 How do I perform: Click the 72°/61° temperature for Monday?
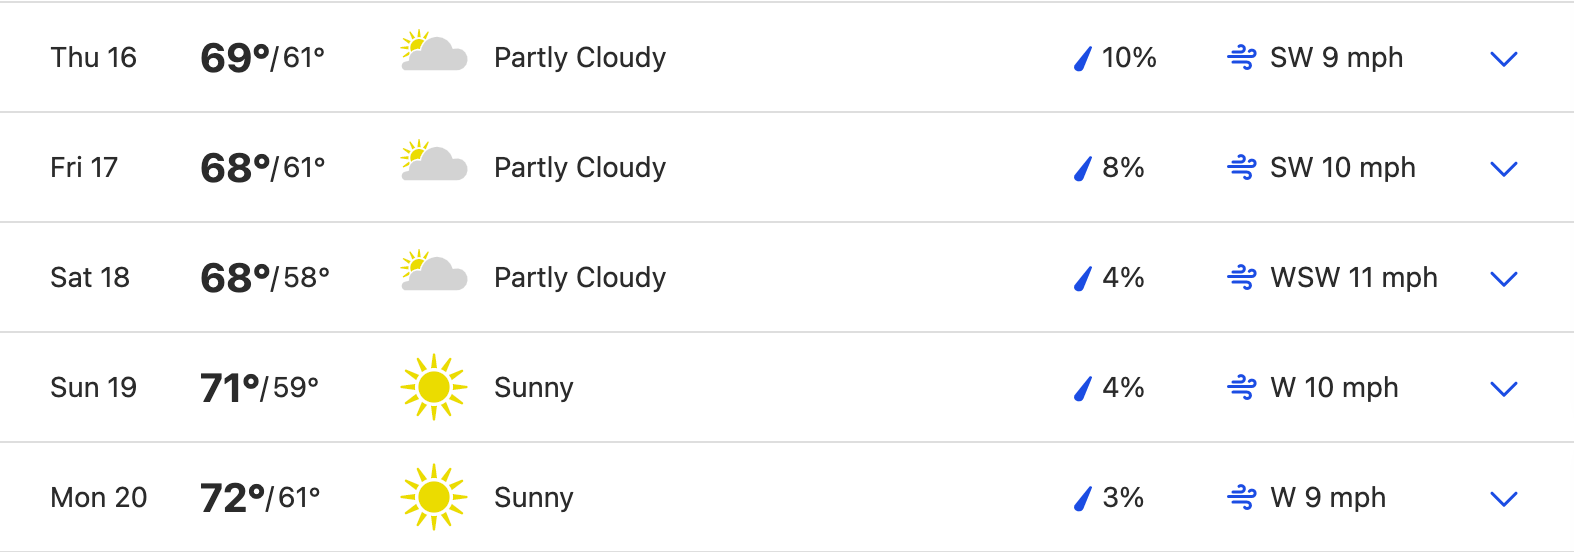tap(260, 498)
